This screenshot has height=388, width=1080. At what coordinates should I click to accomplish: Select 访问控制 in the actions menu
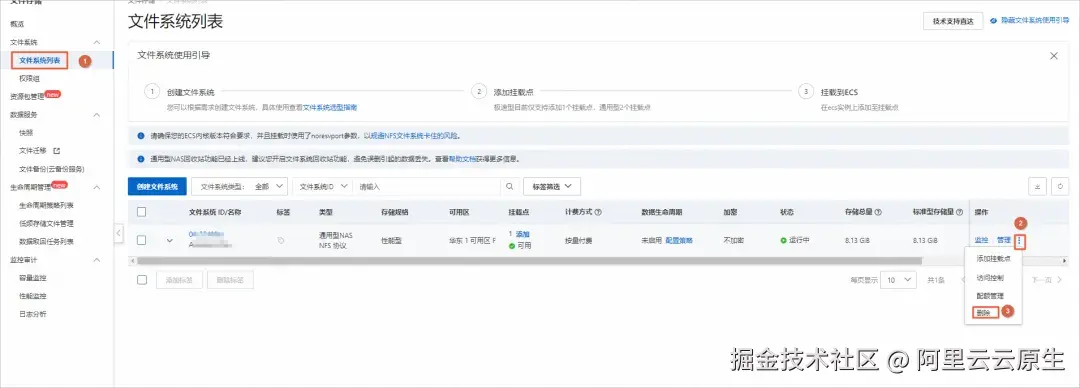point(990,278)
